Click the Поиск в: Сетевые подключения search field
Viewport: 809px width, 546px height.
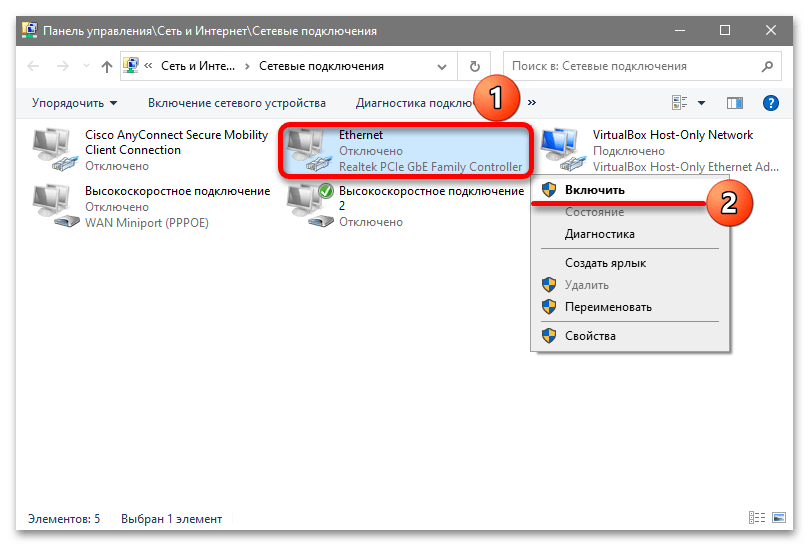[634, 66]
